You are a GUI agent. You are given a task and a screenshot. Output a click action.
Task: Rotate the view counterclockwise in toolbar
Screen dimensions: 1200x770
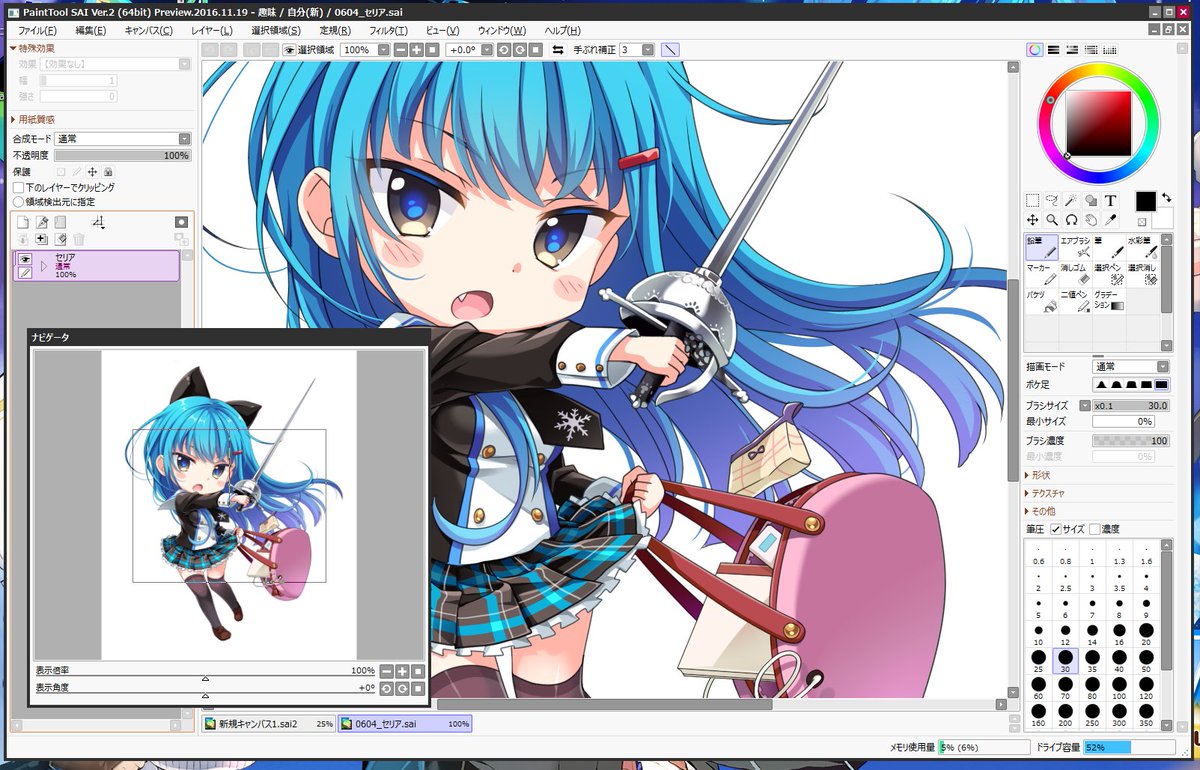click(x=504, y=49)
